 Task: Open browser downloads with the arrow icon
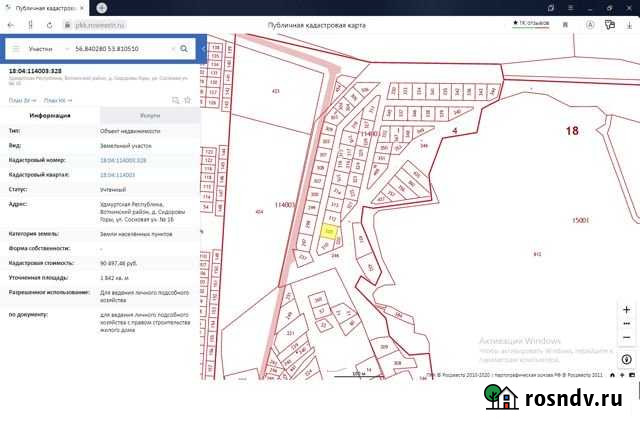[x=629, y=25]
